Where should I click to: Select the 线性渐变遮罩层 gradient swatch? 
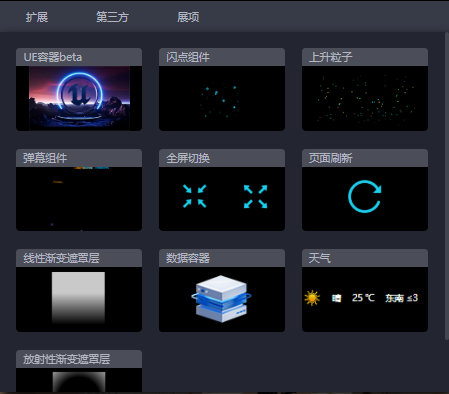(78, 298)
